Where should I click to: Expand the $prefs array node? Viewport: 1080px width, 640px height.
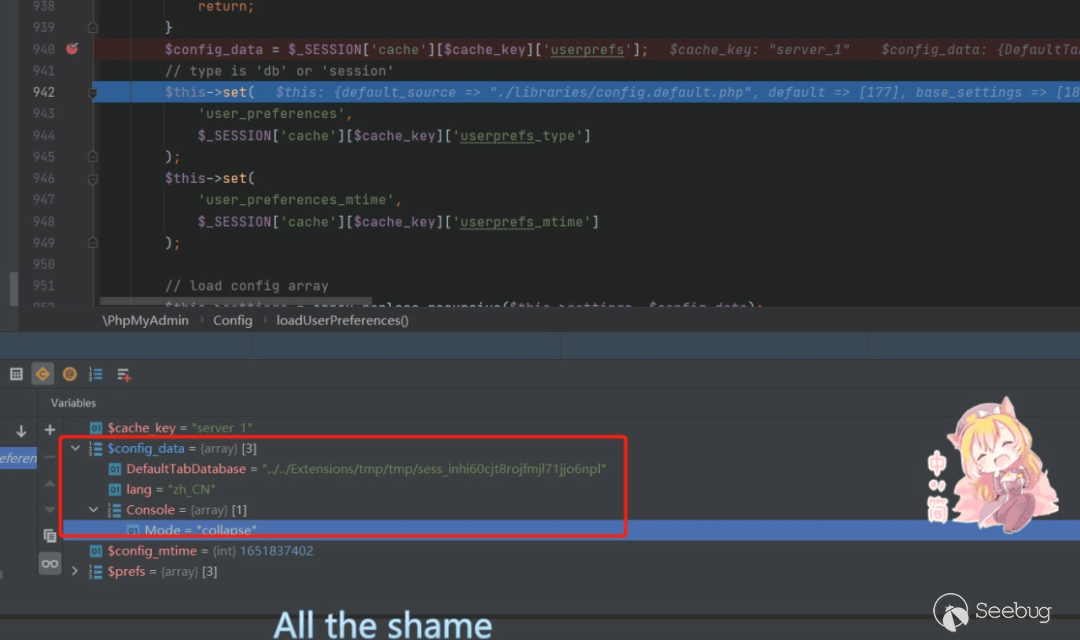click(x=75, y=571)
